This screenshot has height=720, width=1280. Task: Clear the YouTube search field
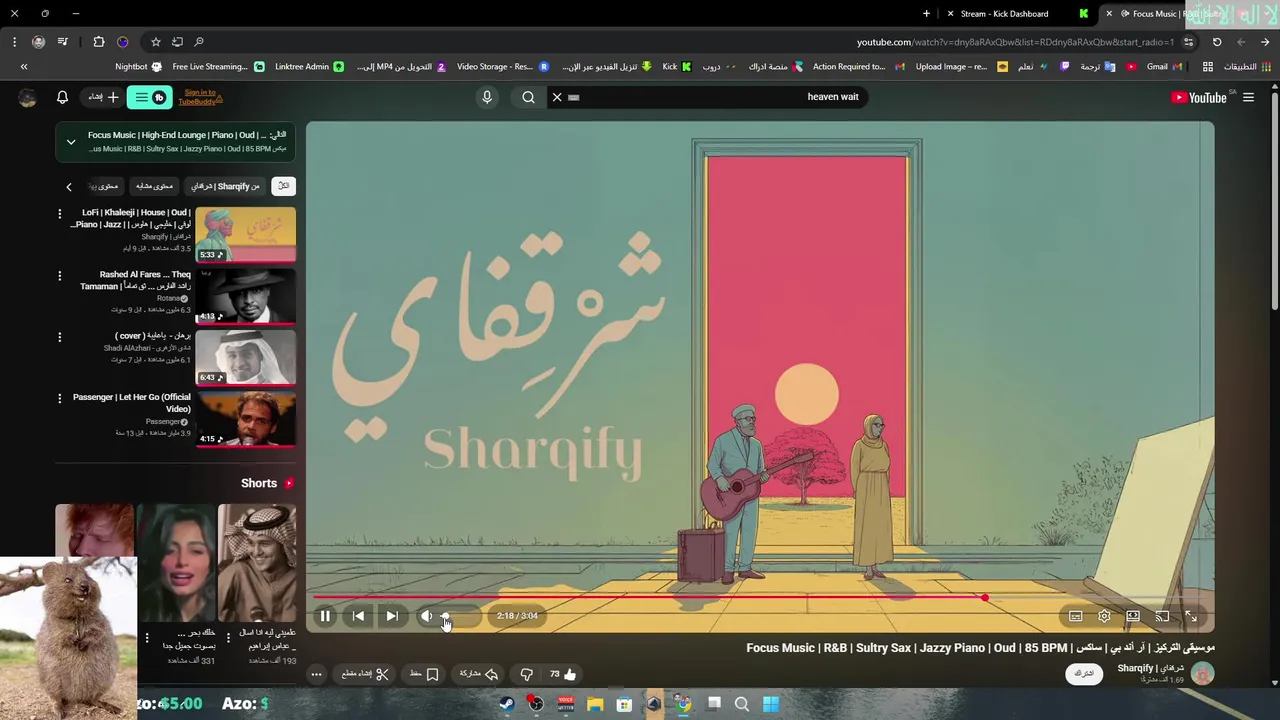557,97
